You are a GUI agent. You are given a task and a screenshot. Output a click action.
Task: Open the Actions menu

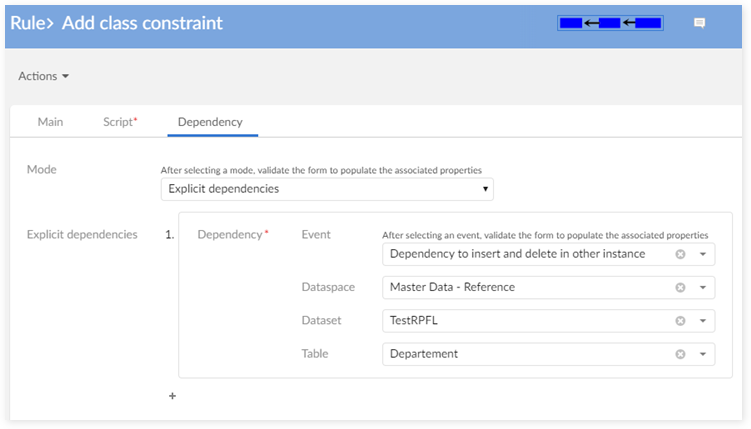coord(44,76)
